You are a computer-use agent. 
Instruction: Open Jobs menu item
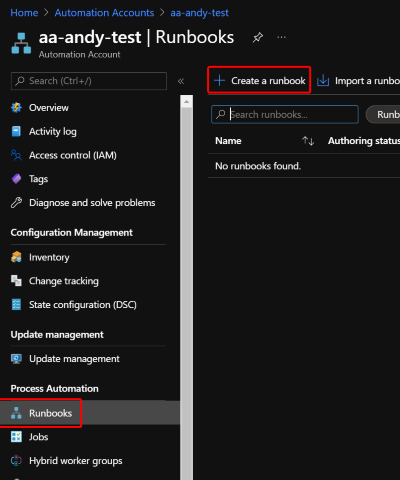tap(38, 437)
